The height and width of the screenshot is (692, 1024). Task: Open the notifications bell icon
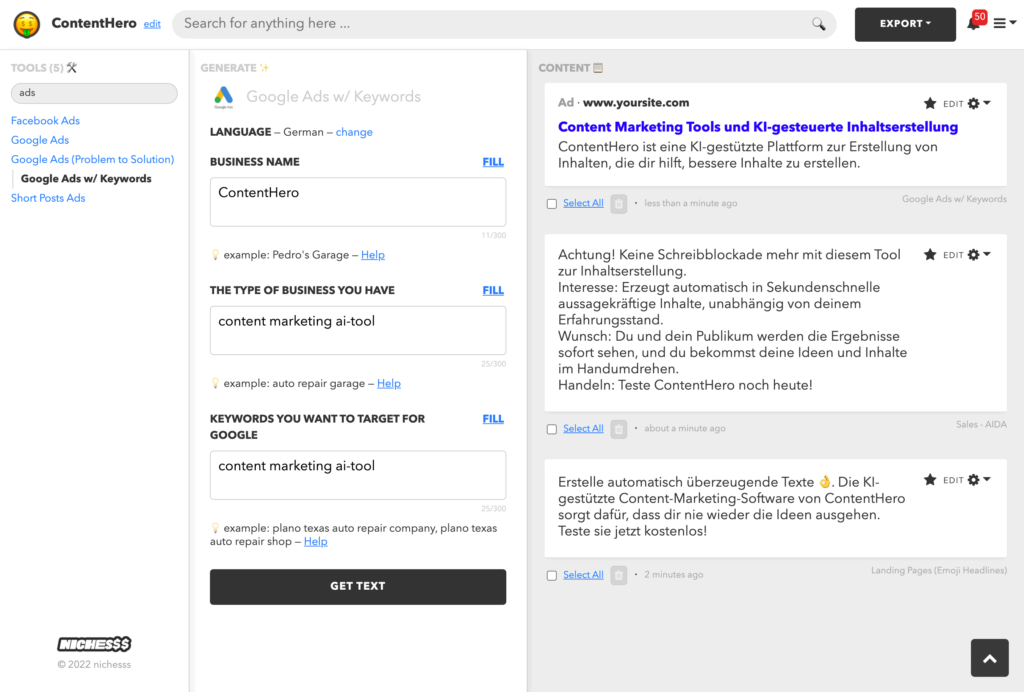[x=973, y=24]
